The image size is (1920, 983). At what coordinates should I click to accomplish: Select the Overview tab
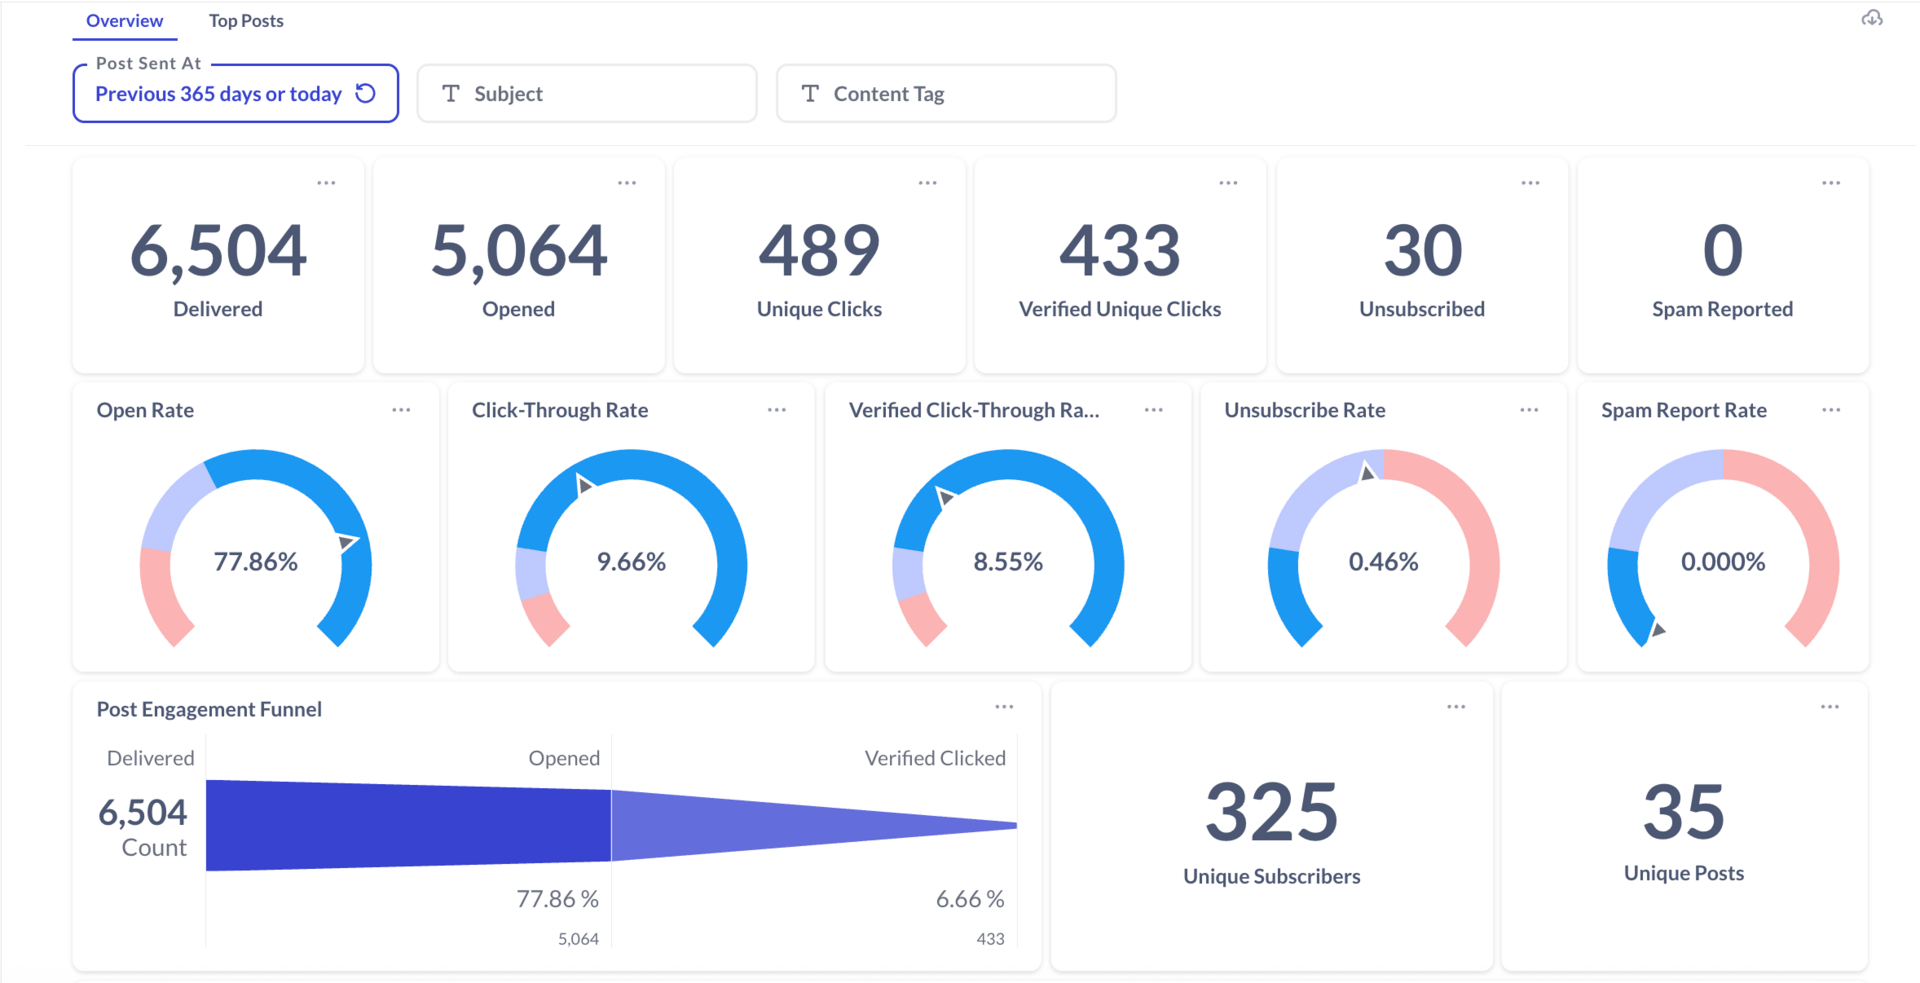coord(124,20)
